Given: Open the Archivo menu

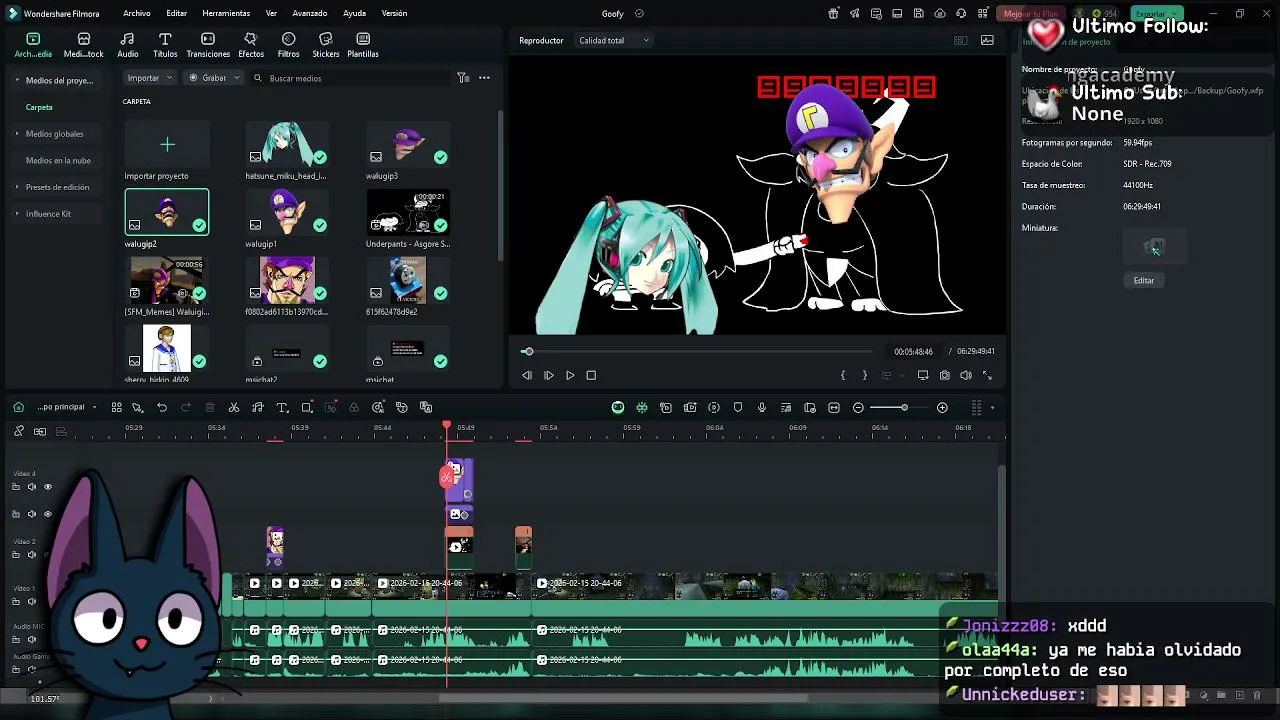Looking at the screenshot, I should [137, 13].
